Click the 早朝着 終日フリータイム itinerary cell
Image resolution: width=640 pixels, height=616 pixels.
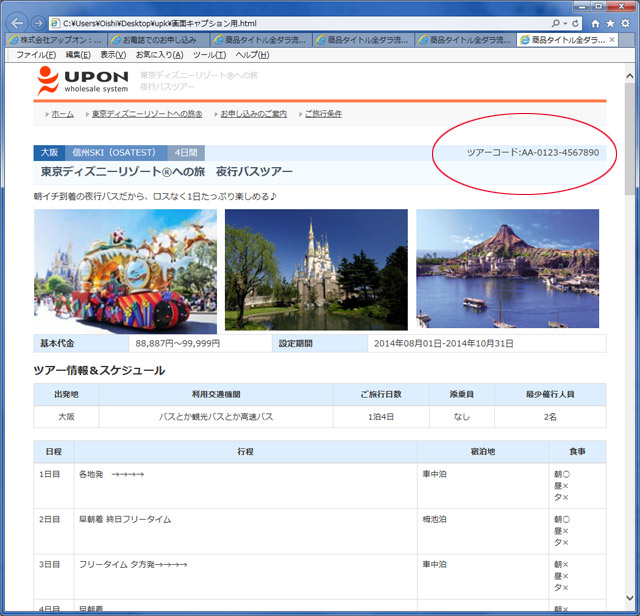tap(245, 531)
